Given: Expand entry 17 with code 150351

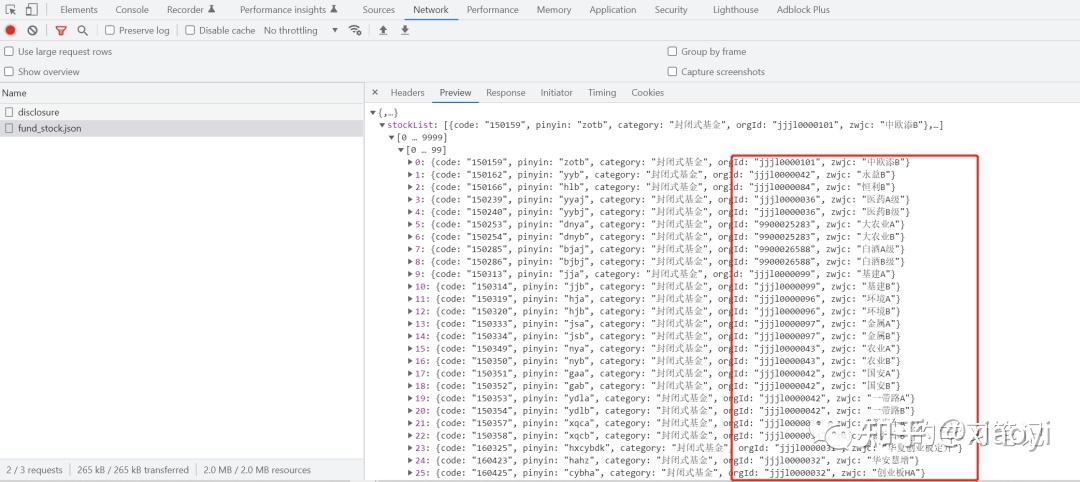Looking at the screenshot, I should [x=411, y=374].
